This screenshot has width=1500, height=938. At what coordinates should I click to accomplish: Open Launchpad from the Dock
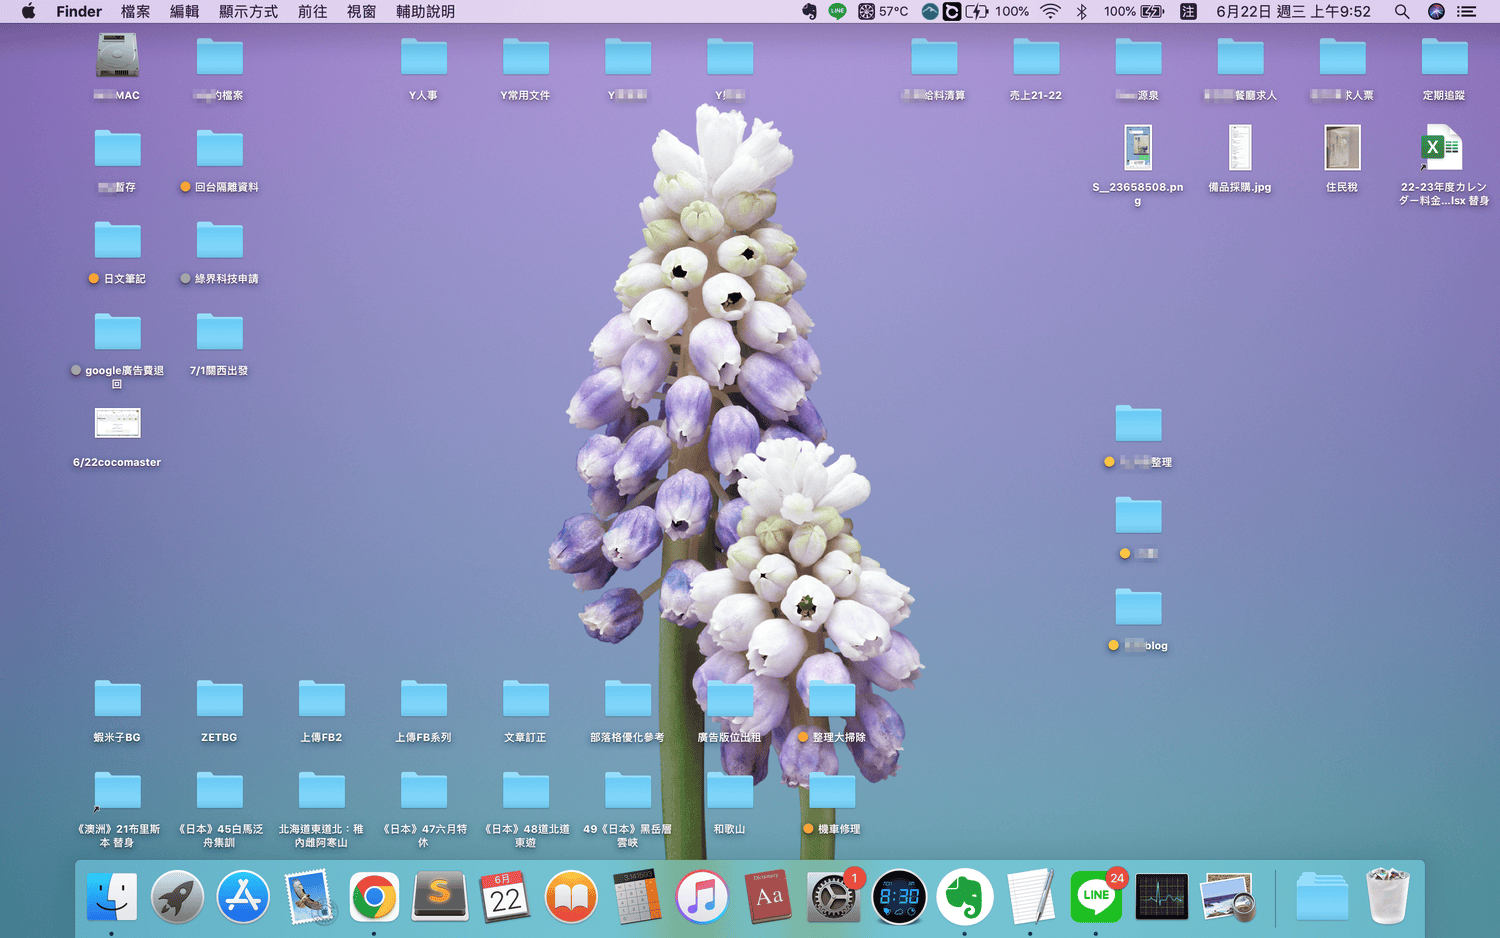point(177,897)
